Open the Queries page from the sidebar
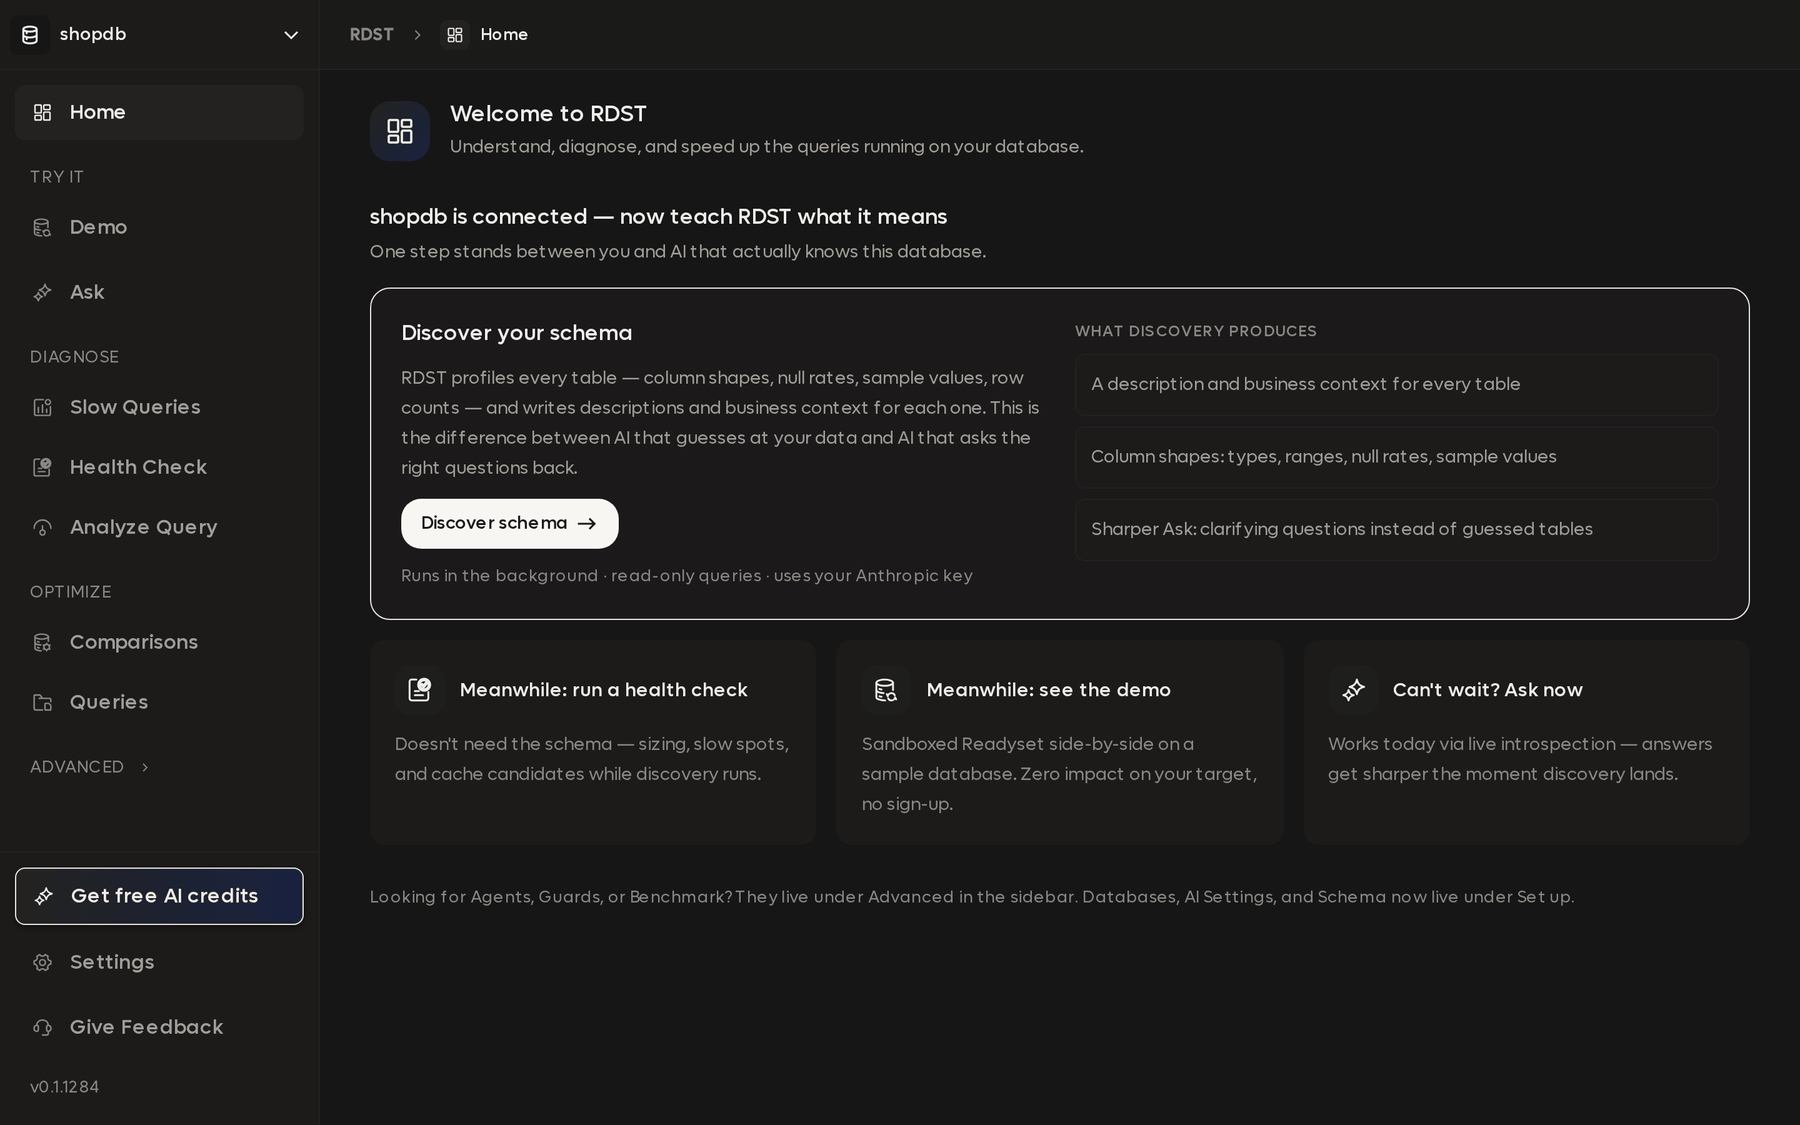The image size is (1800, 1125). pyautogui.click(x=159, y=702)
